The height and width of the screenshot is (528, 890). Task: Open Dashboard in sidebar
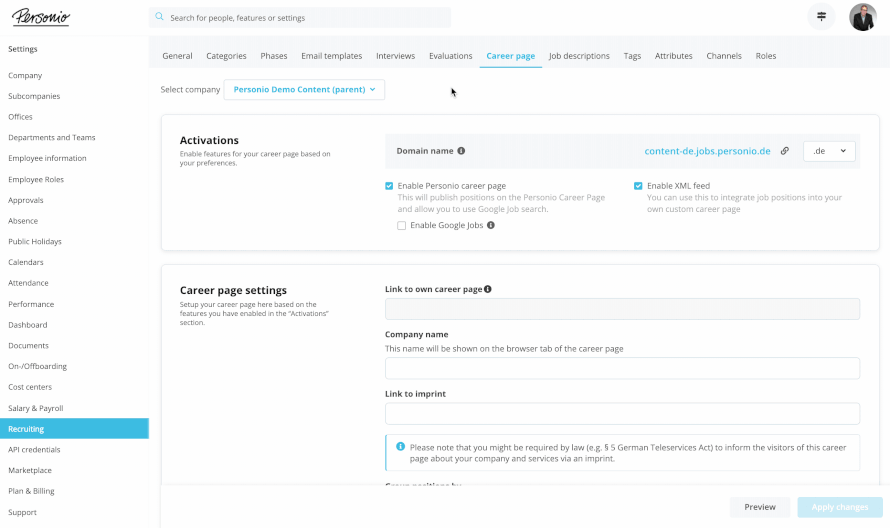click(x=28, y=325)
